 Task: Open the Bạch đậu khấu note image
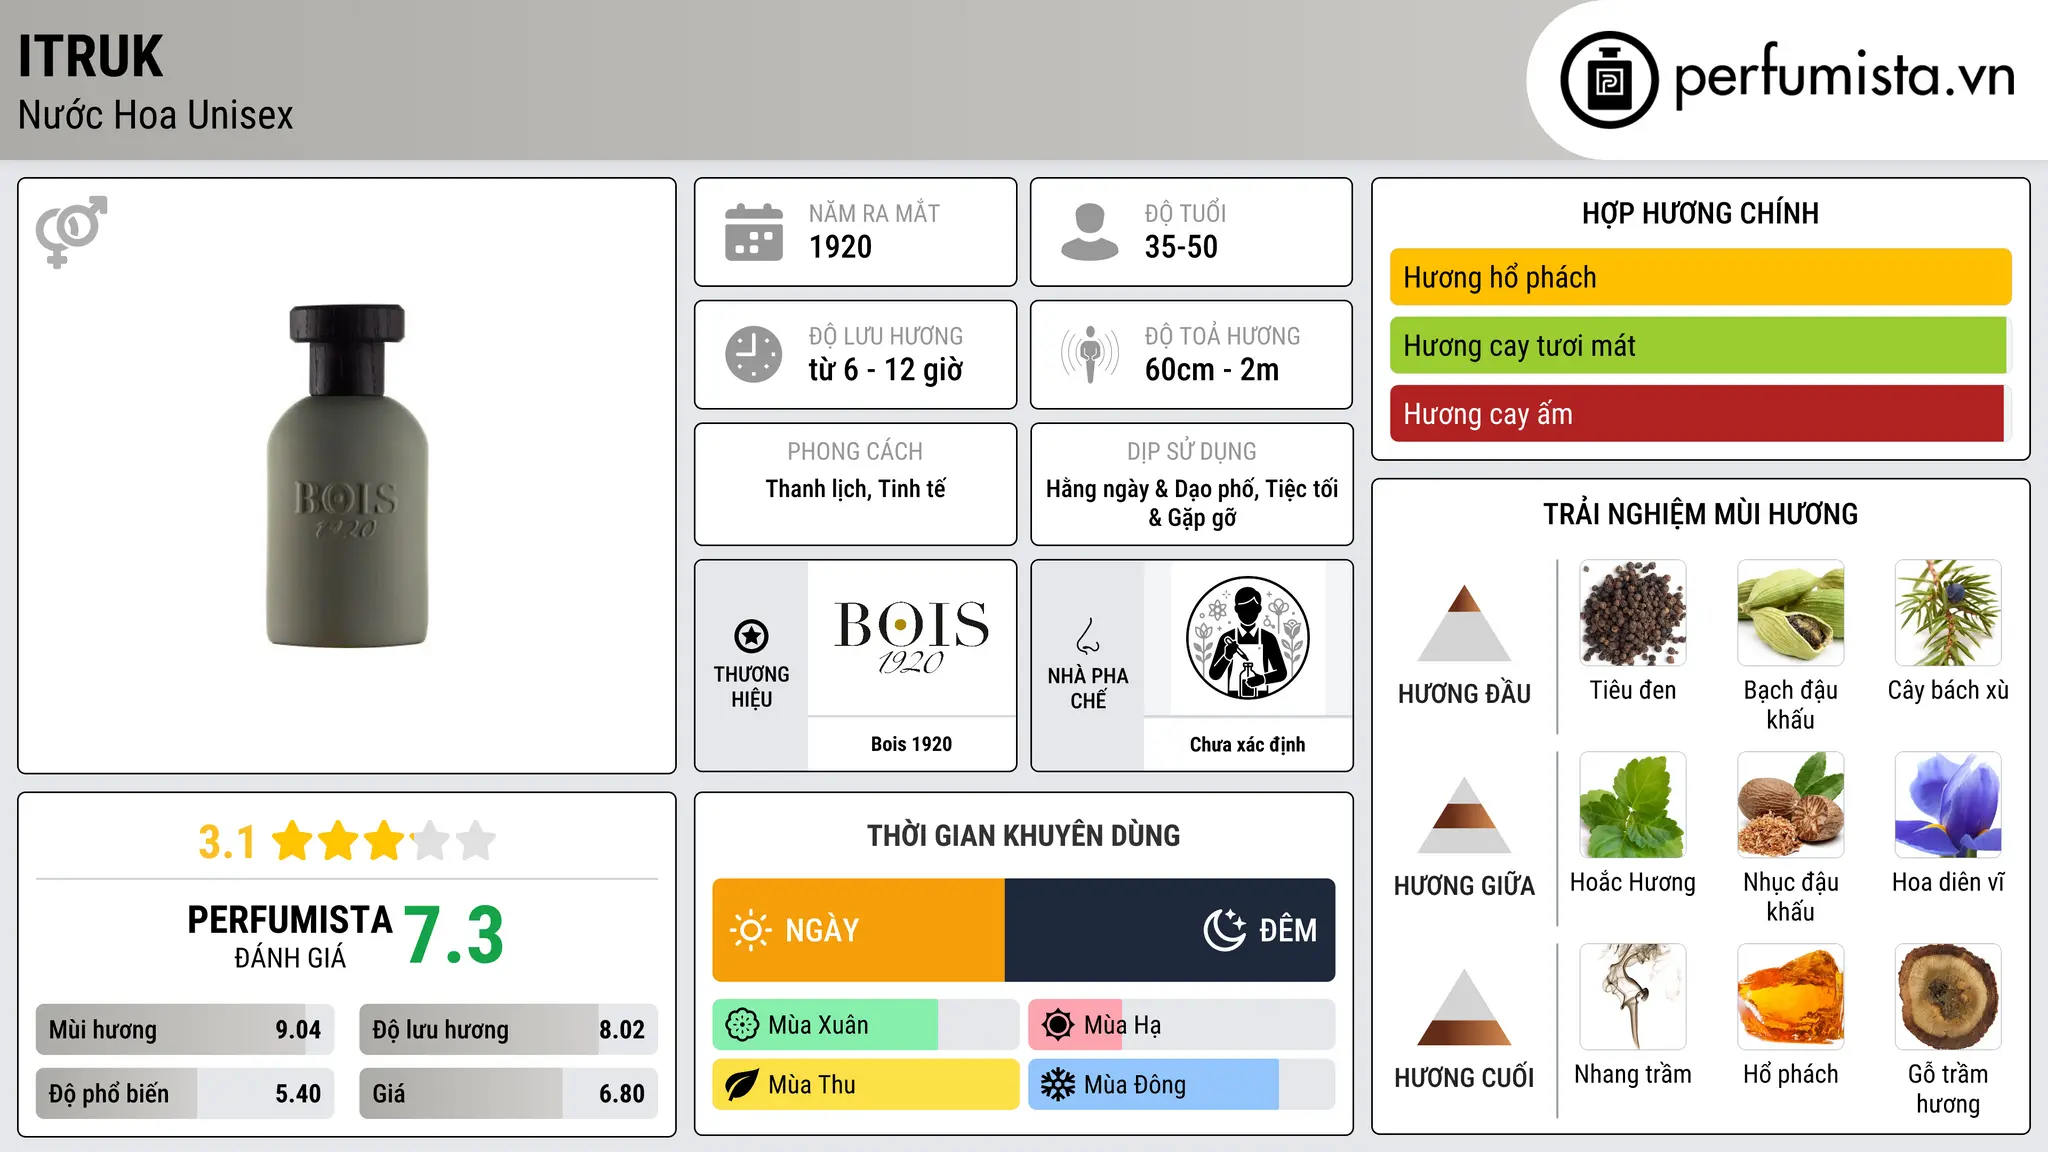(1791, 613)
